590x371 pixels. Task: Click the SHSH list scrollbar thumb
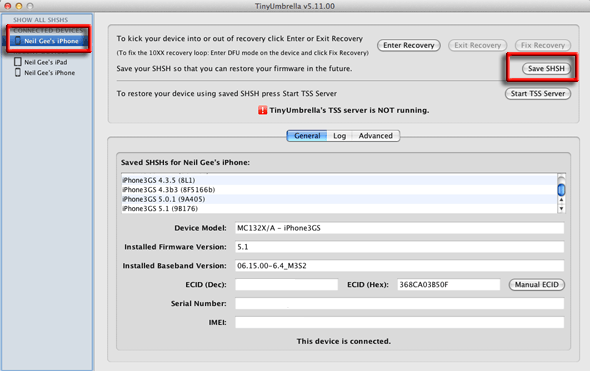(x=561, y=189)
